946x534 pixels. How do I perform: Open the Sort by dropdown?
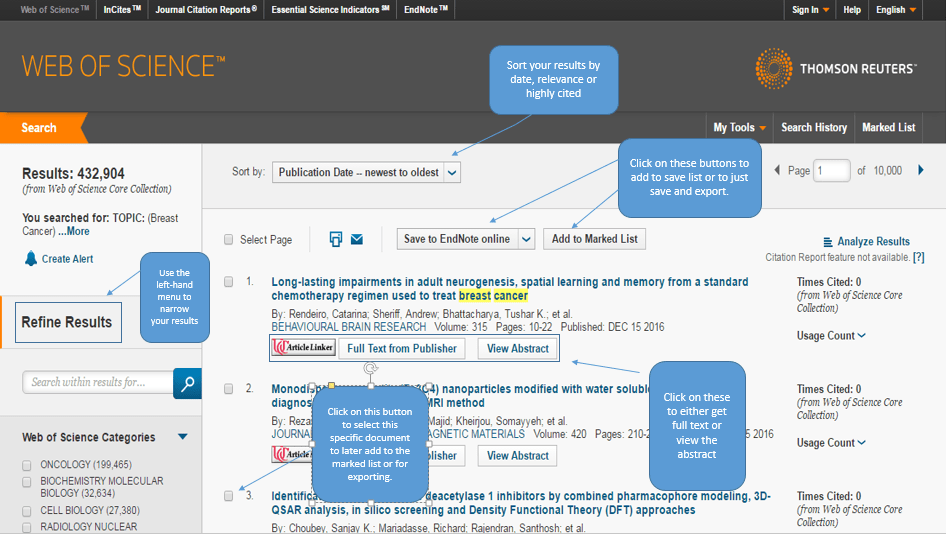click(x=366, y=172)
